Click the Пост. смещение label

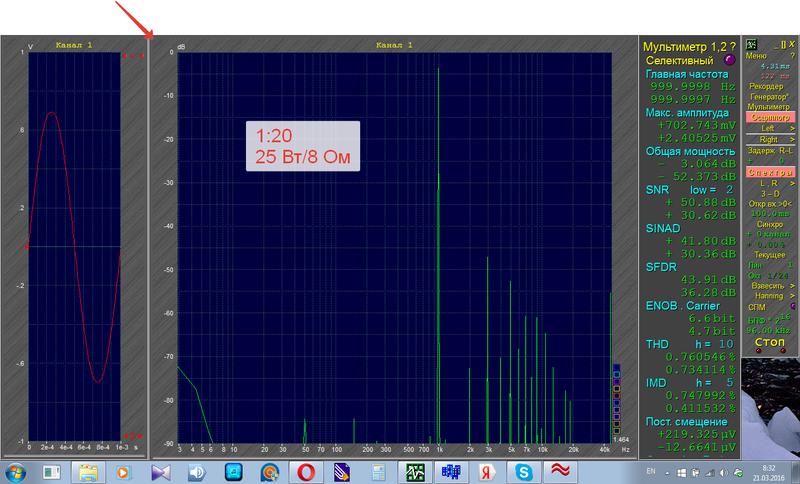(x=686, y=422)
